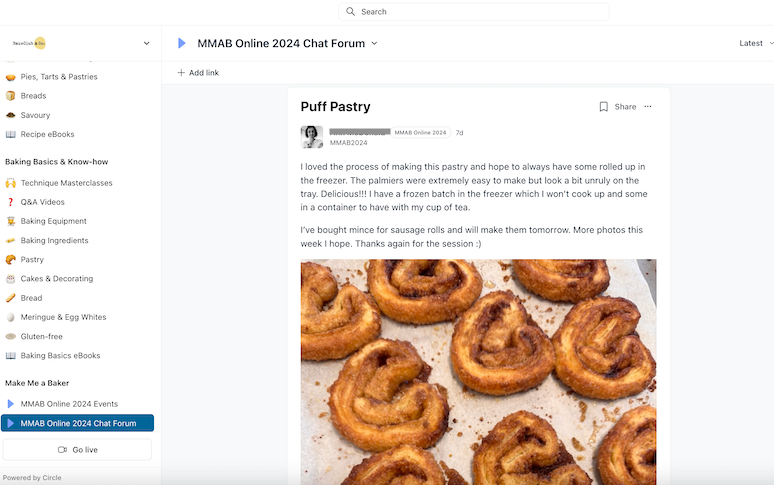This screenshot has width=774, height=485.
Task: Open the Puff Pastry post title
Action: point(335,107)
